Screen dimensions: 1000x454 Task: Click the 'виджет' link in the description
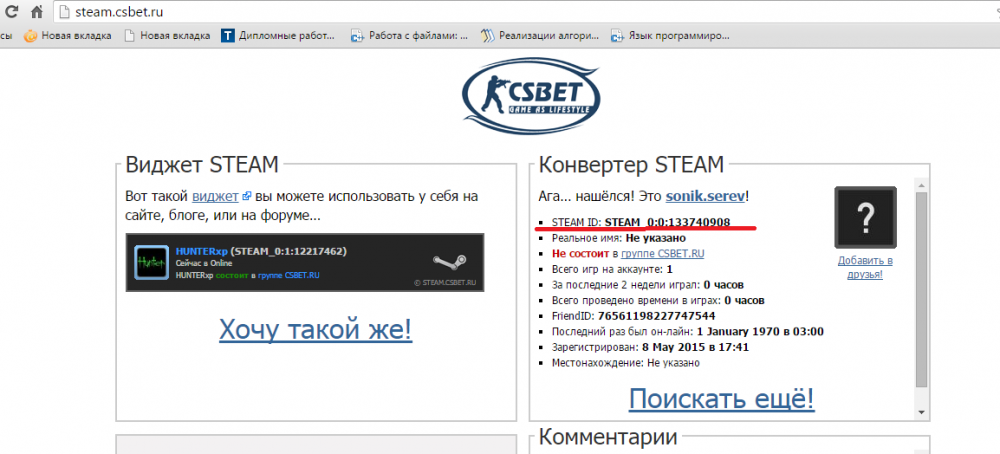click(x=215, y=195)
